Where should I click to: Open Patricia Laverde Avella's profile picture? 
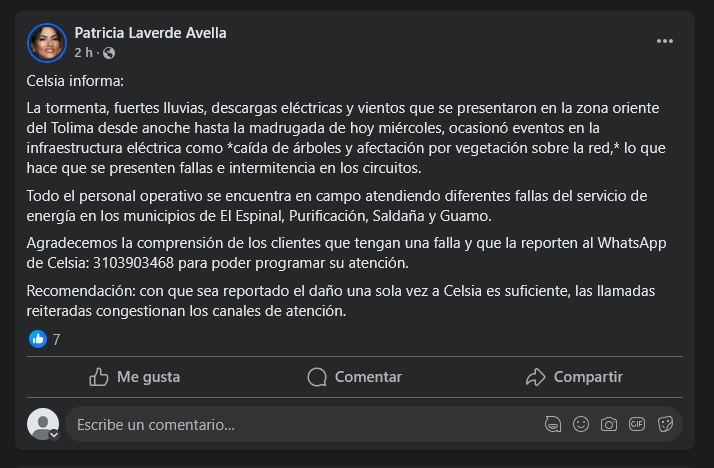47,43
